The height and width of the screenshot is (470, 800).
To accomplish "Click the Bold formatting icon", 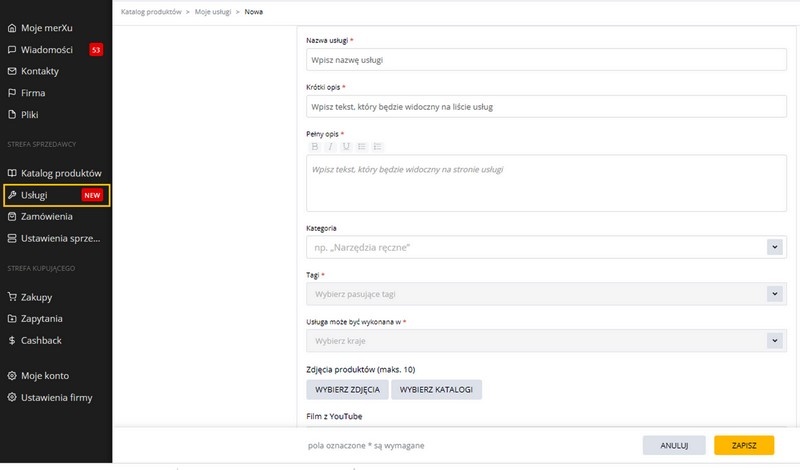I will pyautogui.click(x=315, y=146).
